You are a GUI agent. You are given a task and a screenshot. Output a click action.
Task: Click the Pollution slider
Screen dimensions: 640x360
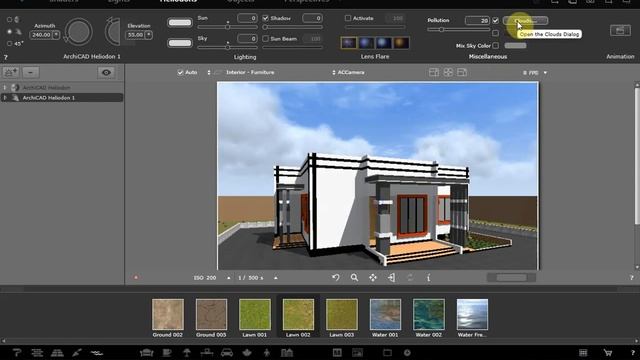[x=458, y=30]
